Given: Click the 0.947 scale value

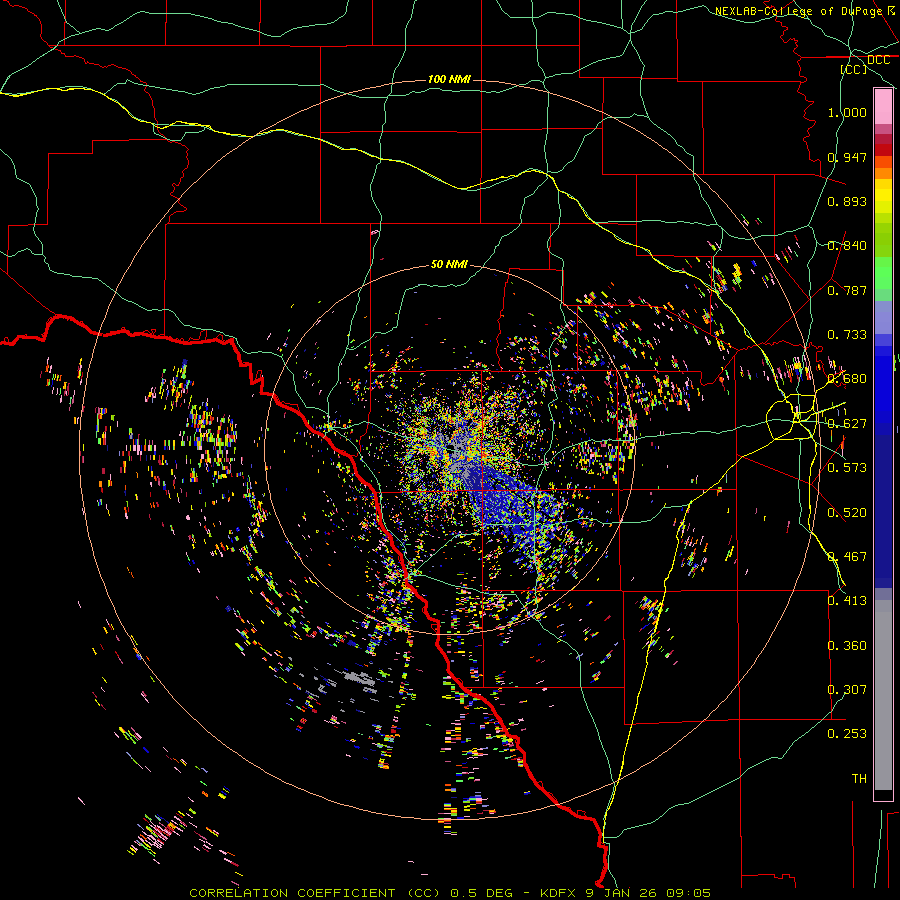Looking at the screenshot, I should [847, 157].
